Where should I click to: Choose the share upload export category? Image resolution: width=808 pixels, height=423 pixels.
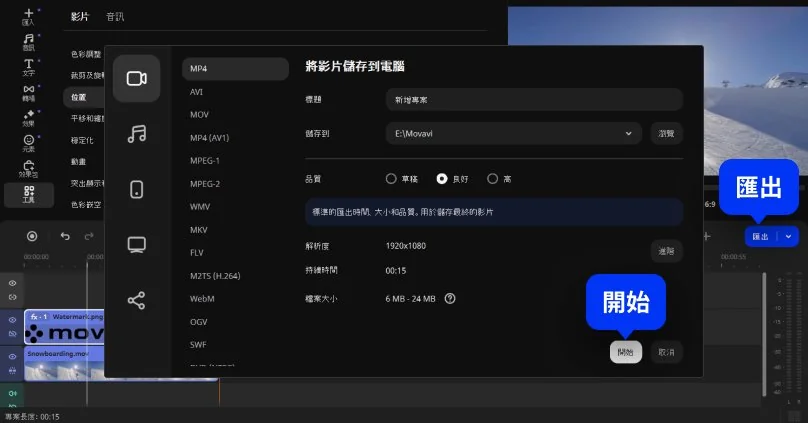point(137,300)
